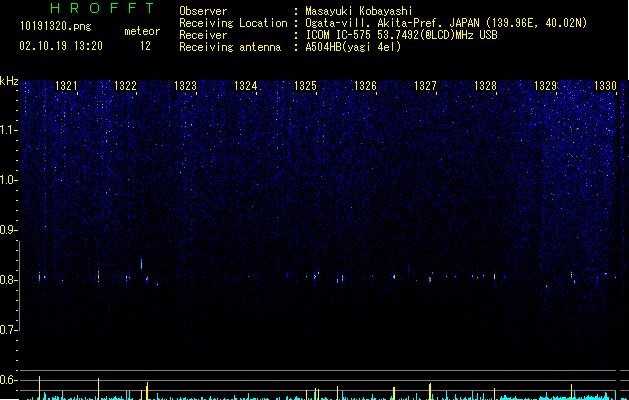Click the Receiving antenna label
The width and height of the screenshot is (629, 400).
[230, 47]
